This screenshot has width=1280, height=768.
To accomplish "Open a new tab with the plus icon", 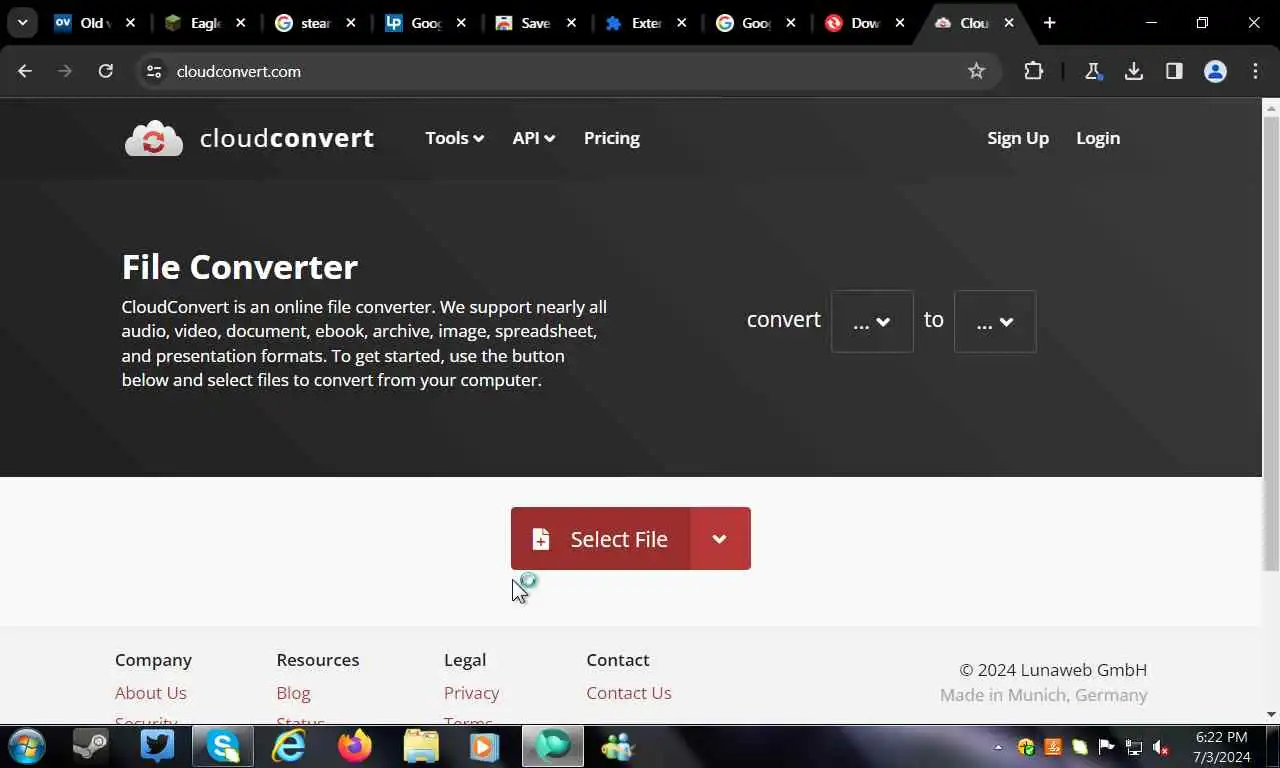I will tap(1049, 23).
